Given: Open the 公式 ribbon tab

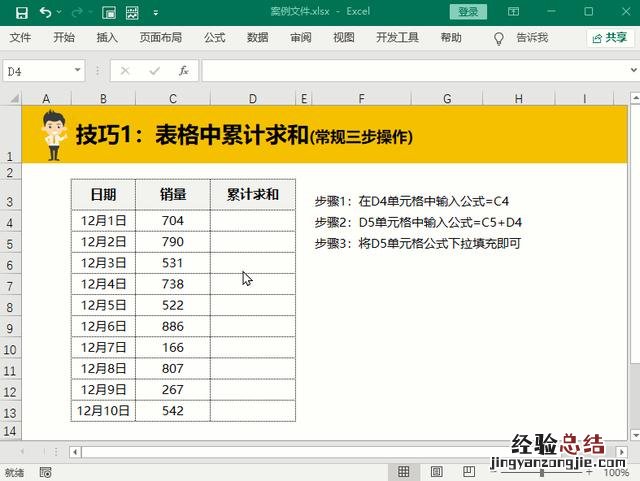Looking at the screenshot, I should pos(214,38).
